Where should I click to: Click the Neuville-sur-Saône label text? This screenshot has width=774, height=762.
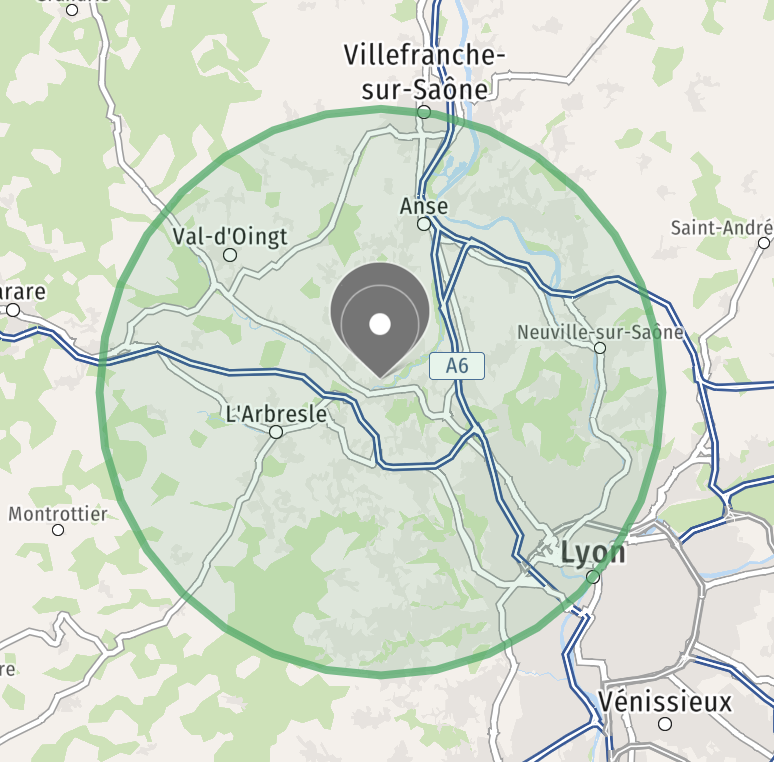pyautogui.click(x=600, y=332)
